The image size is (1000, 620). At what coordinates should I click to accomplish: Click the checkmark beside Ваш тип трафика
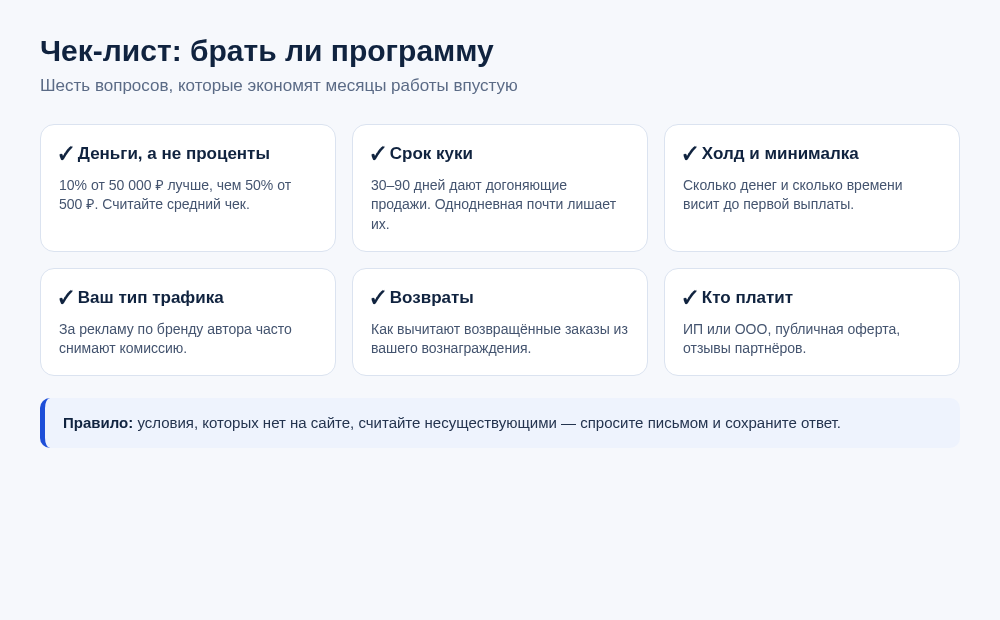click(x=66, y=298)
